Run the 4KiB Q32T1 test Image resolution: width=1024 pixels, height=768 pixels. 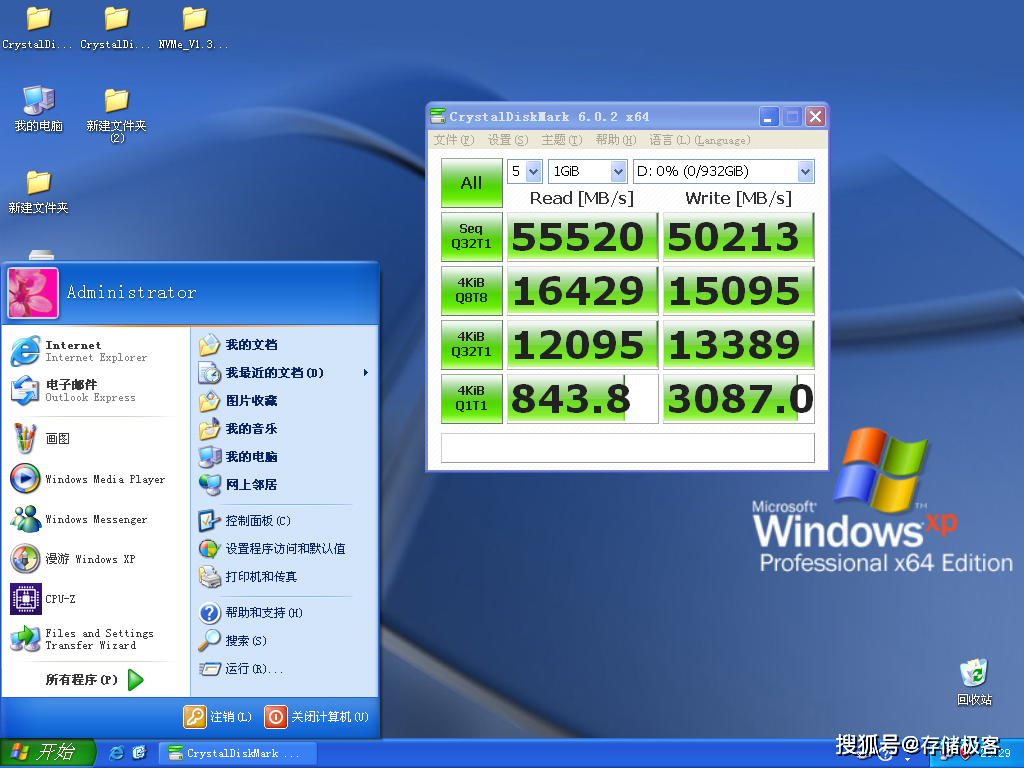472,344
